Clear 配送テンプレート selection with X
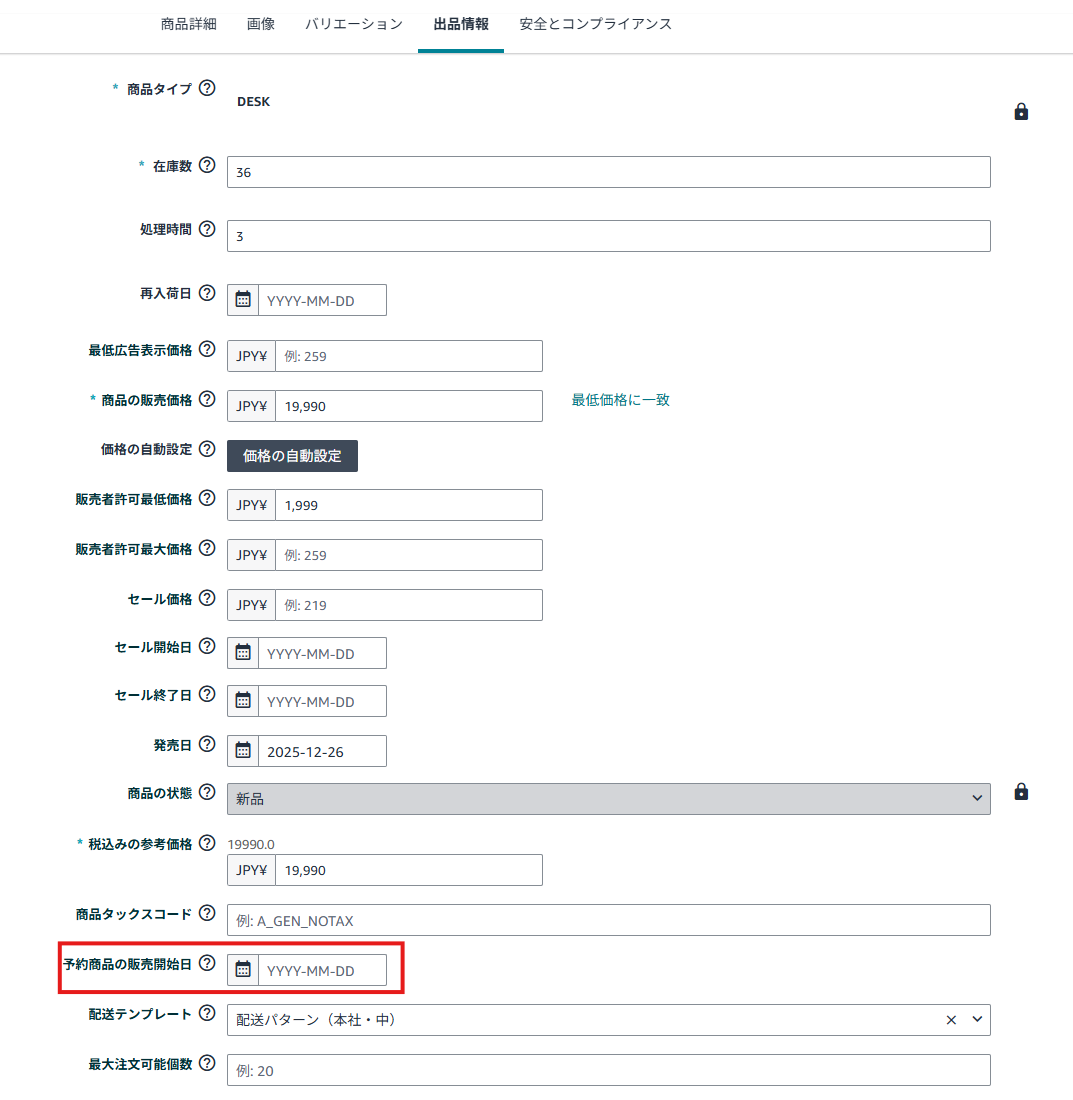The height and width of the screenshot is (1100, 1073). point(951,1020)
